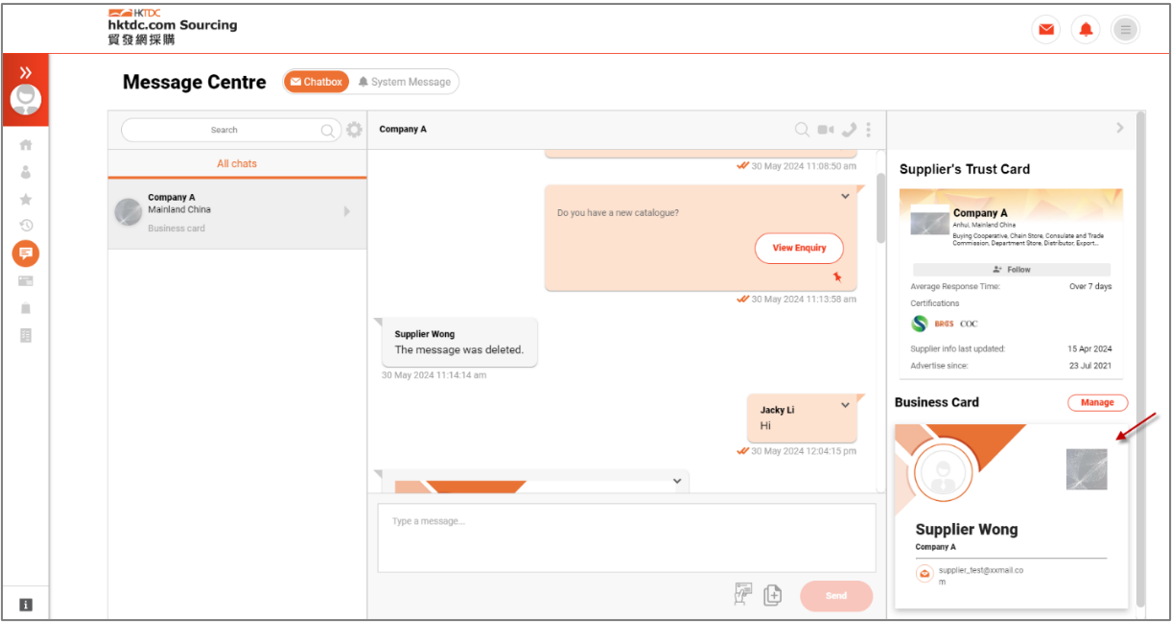Click the info icon at sidebar bottom
The width and height of the screenshot is (1174, 625).
(x=26, y=605)
